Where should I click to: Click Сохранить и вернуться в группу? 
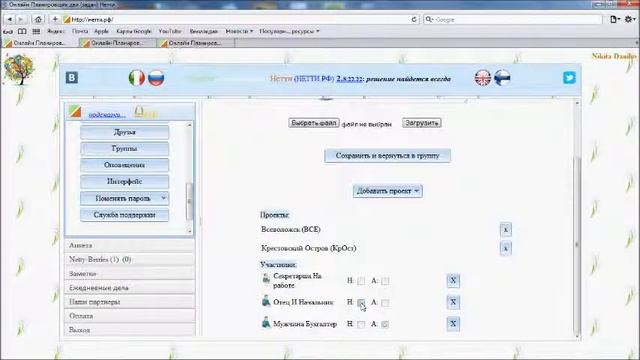click(387, 156)
